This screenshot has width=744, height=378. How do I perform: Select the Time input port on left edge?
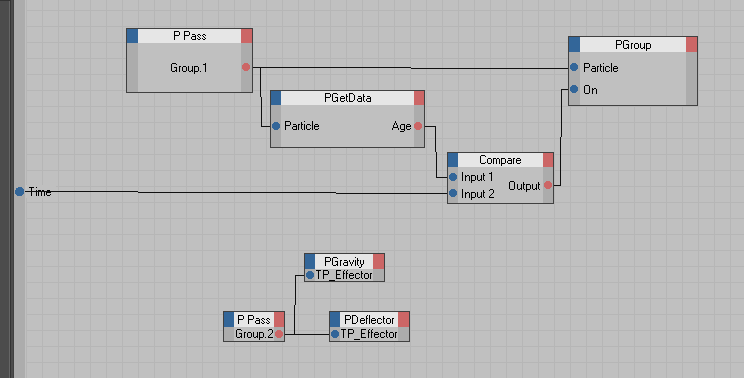point(19,192)
